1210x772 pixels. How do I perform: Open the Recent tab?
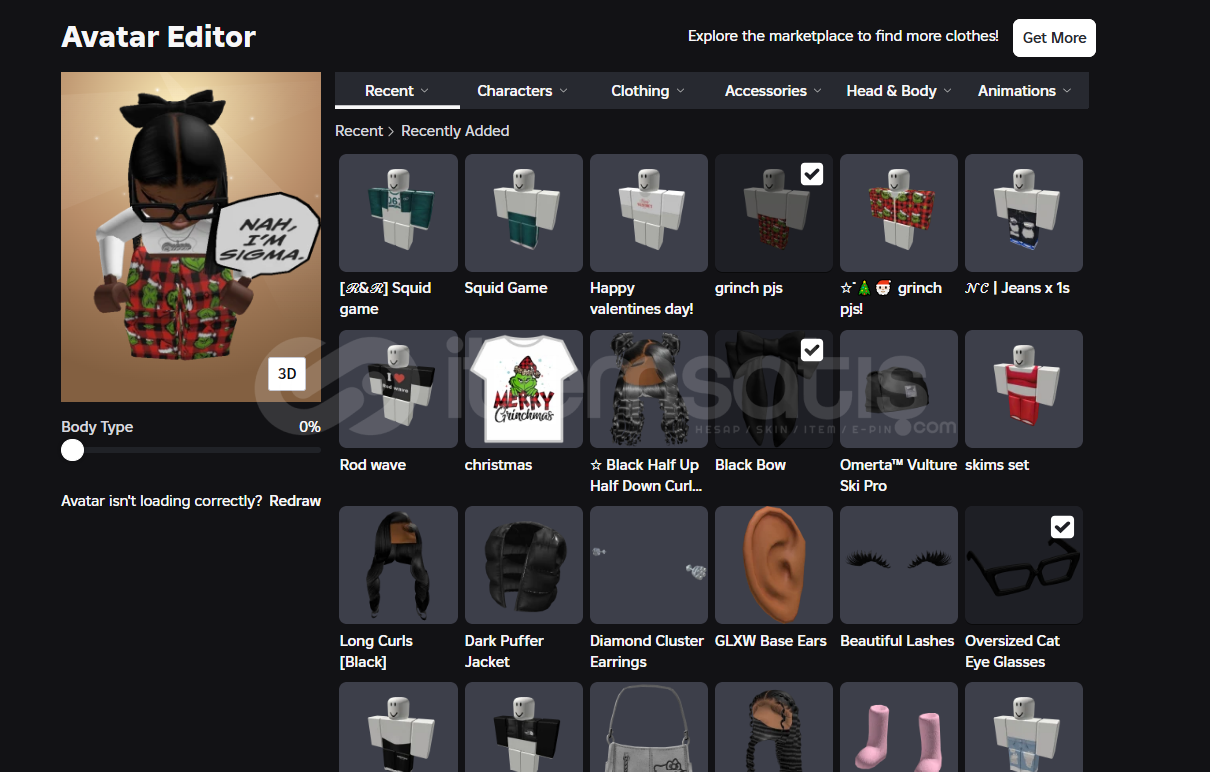[397, 90]
